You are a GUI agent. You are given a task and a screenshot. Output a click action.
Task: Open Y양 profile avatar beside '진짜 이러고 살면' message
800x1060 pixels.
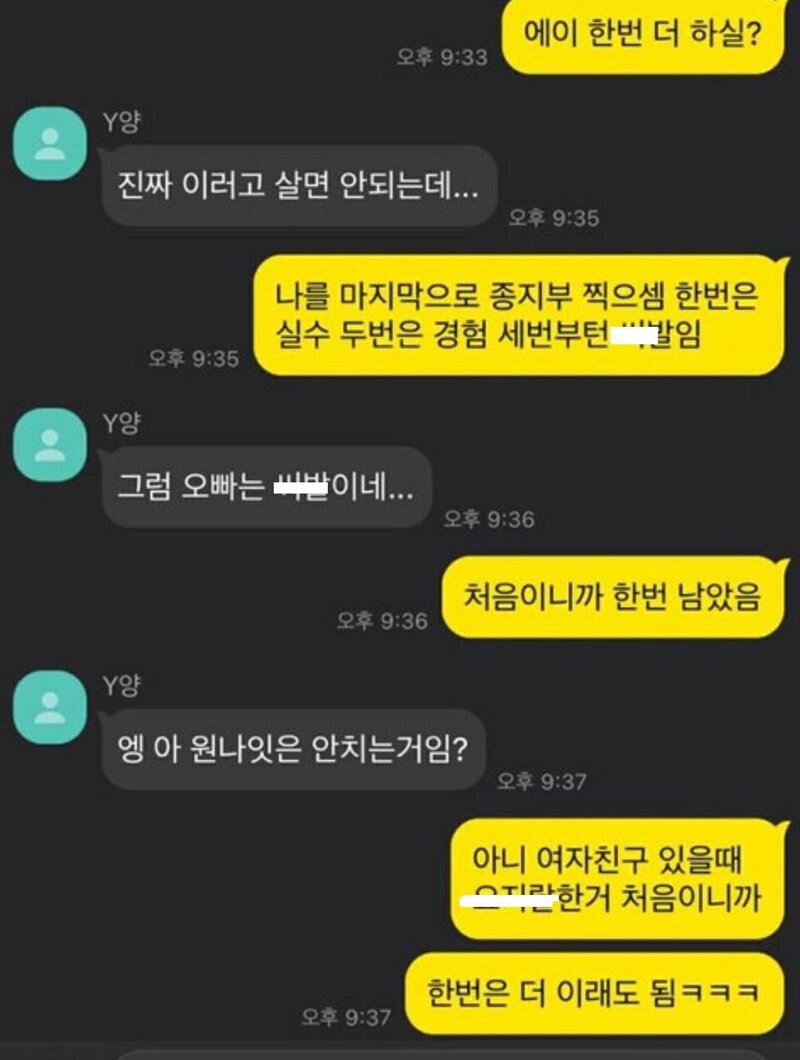[x=50, y=144]
